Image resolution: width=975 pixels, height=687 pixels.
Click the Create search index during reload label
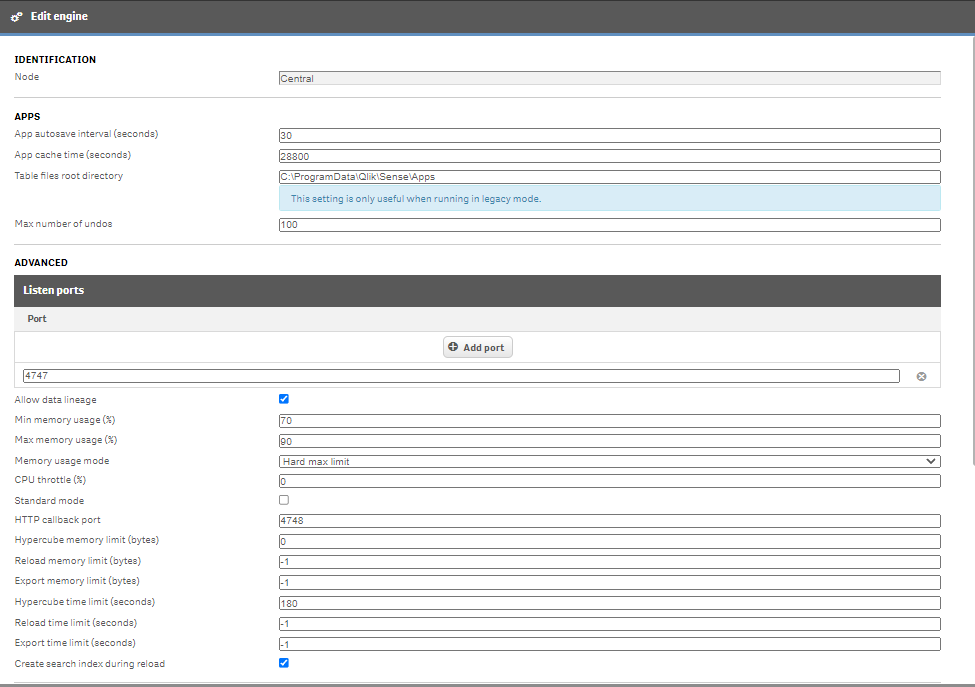(x=90, y=664)
